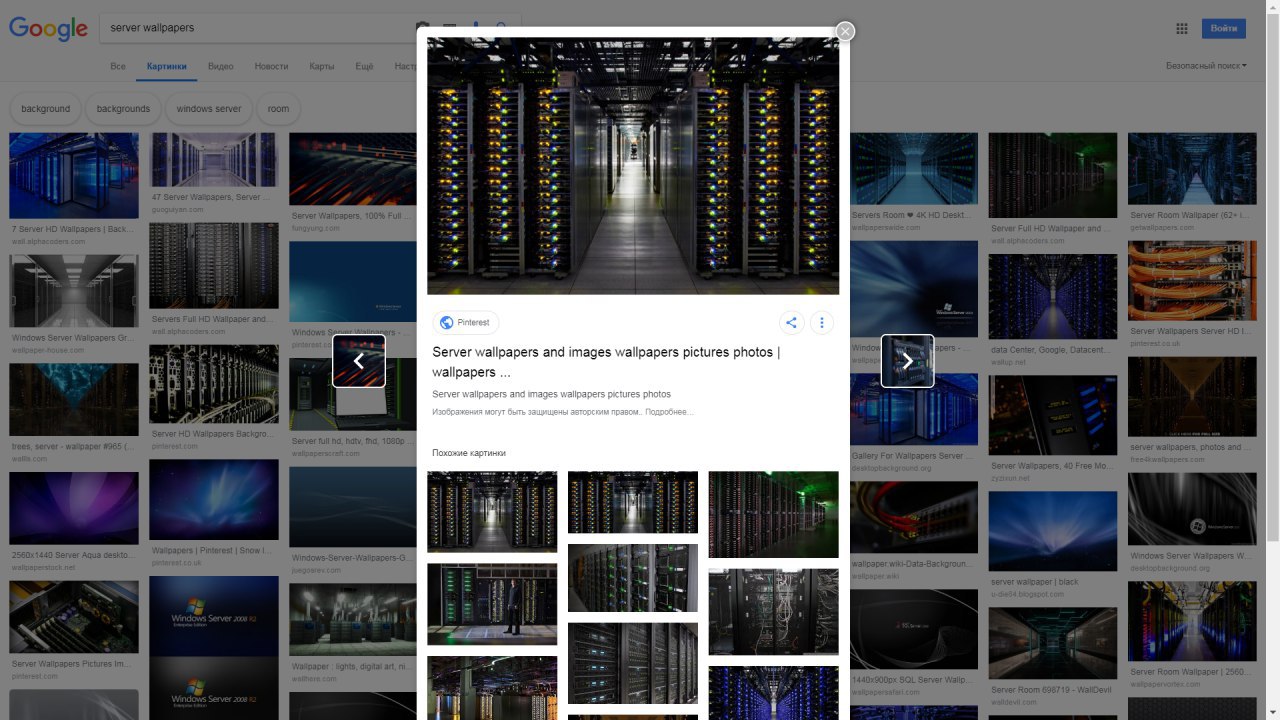Open the 'Server Room Wallpaper | 2560...' thumbnail
The image size is (1280, 720).
pyautogui.click(x=1192, y=621)
